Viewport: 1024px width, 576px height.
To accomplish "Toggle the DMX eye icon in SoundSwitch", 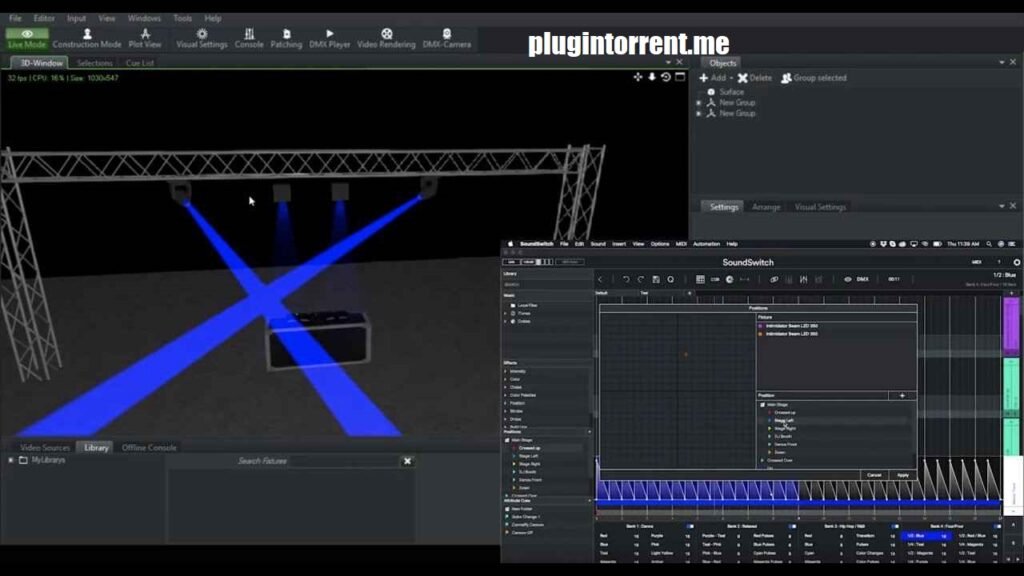I will coord(848,280).
